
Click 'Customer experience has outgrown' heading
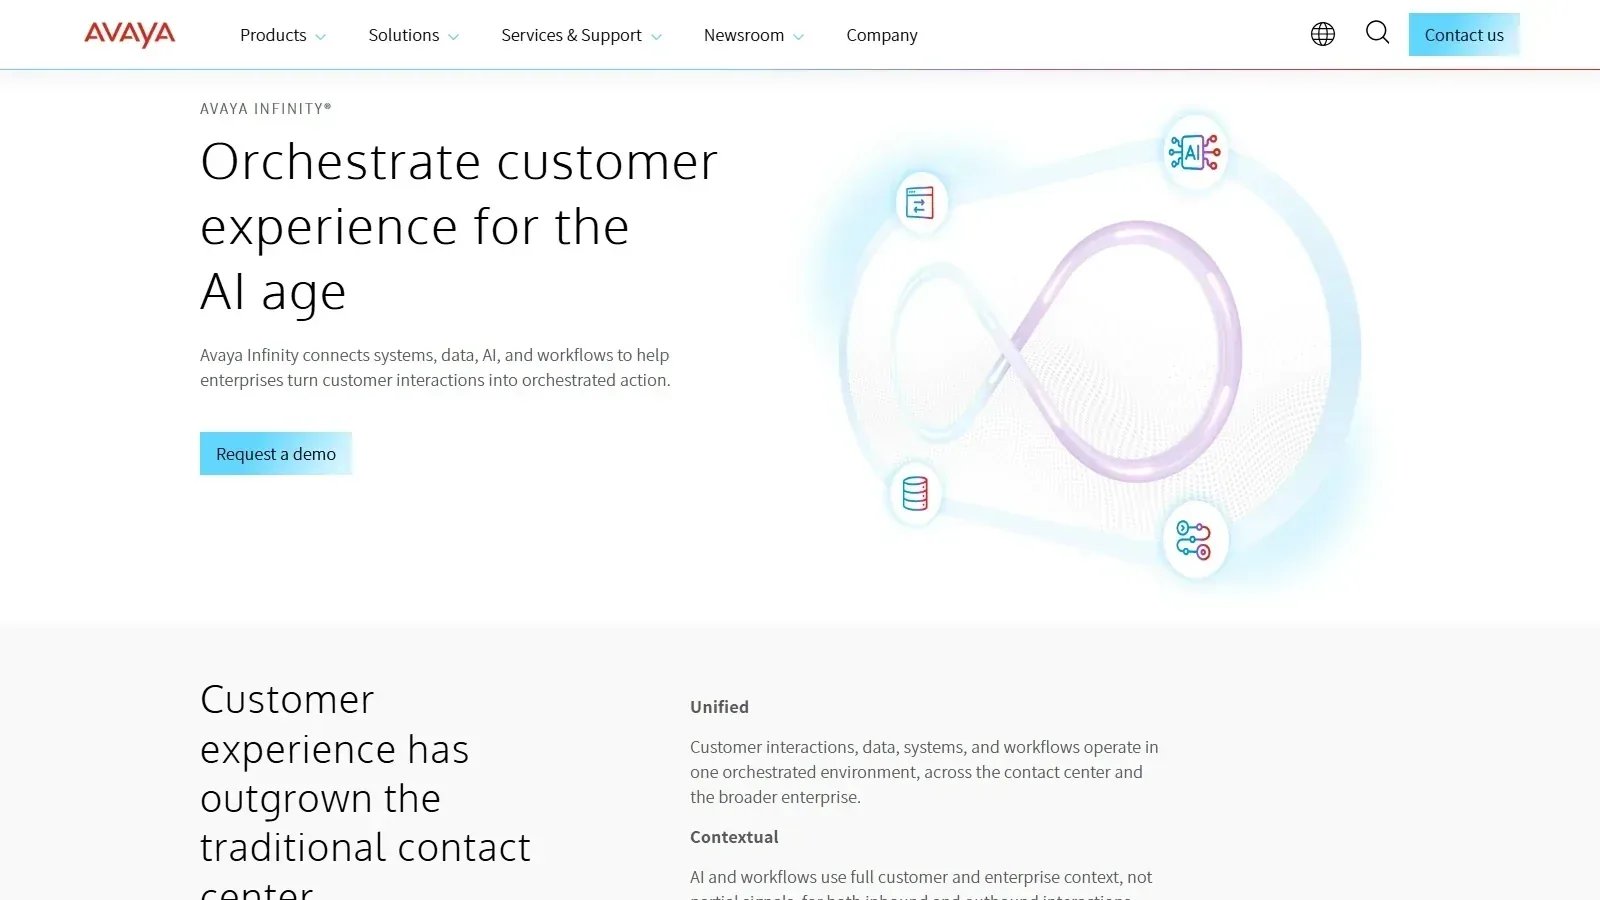tap(365, 790)
